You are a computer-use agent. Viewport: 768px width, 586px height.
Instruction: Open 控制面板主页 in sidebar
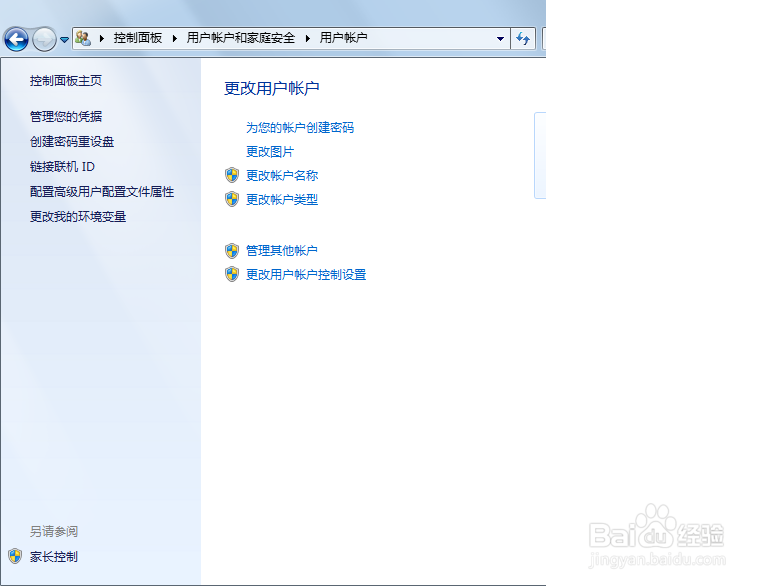pos(66,80)
